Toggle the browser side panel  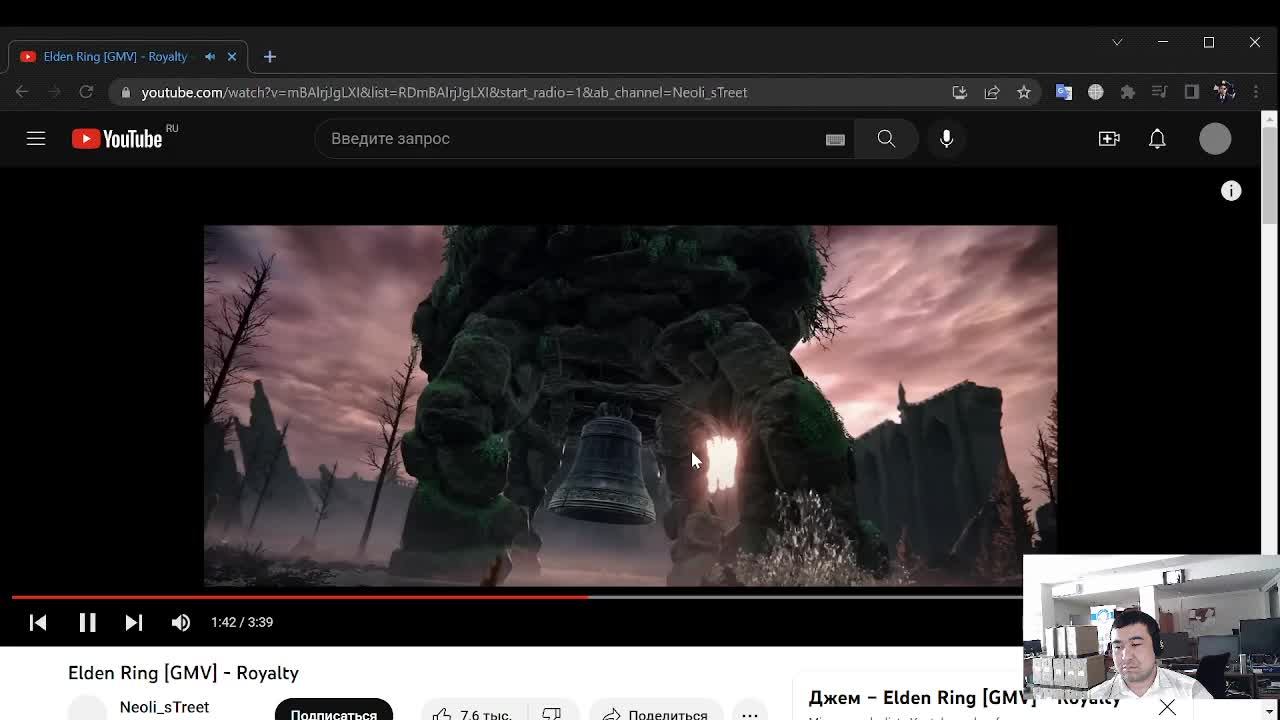pyautogui.click(x=1192, y=92)
